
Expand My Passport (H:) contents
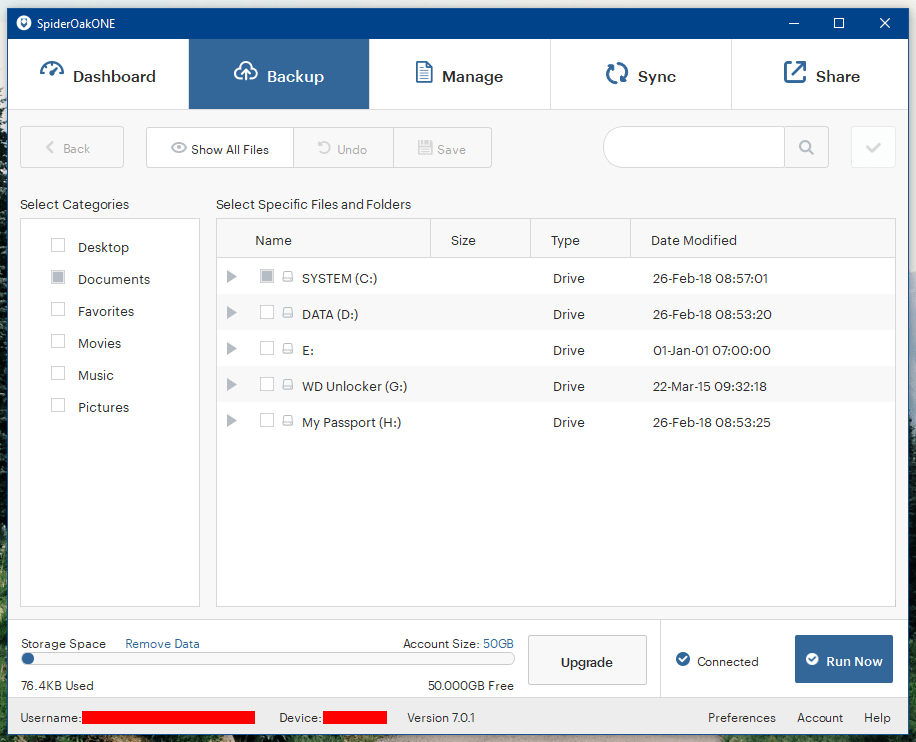231,422
